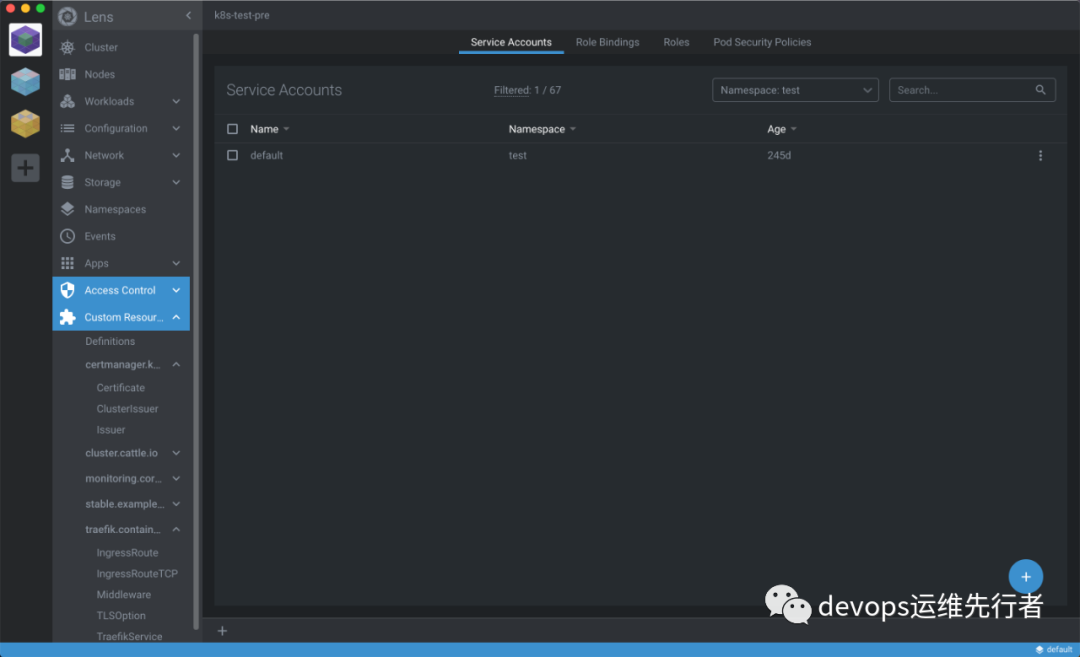The image size is (1080, 657).
Task: Open the Issuer resource
Action: coord(111,430)
